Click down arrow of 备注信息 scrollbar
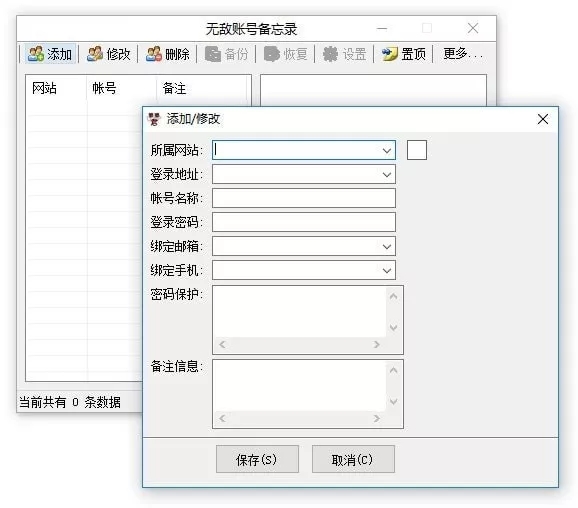The height and width of the screenshot is (508, 578). pos(394,401)
